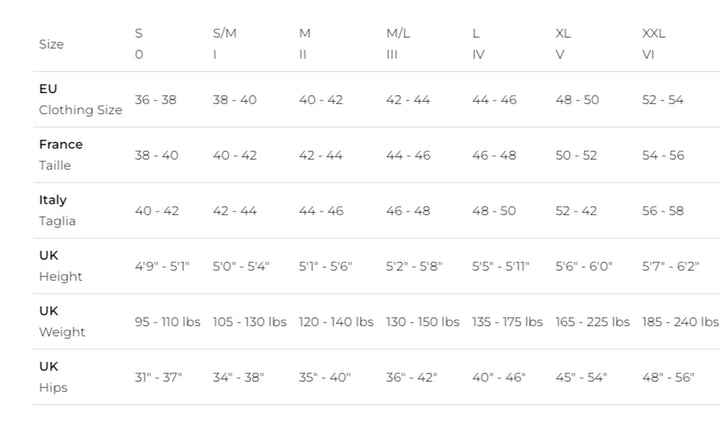Screen dimensions: 720x427
Task: Click weight 120 - 140 lbs for M
Action: coord(336,322)
